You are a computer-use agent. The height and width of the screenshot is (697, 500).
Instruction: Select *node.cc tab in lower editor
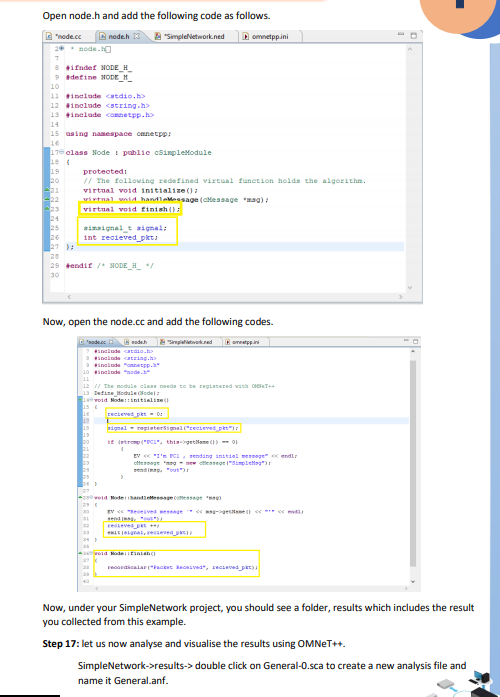tap(96, 342)
